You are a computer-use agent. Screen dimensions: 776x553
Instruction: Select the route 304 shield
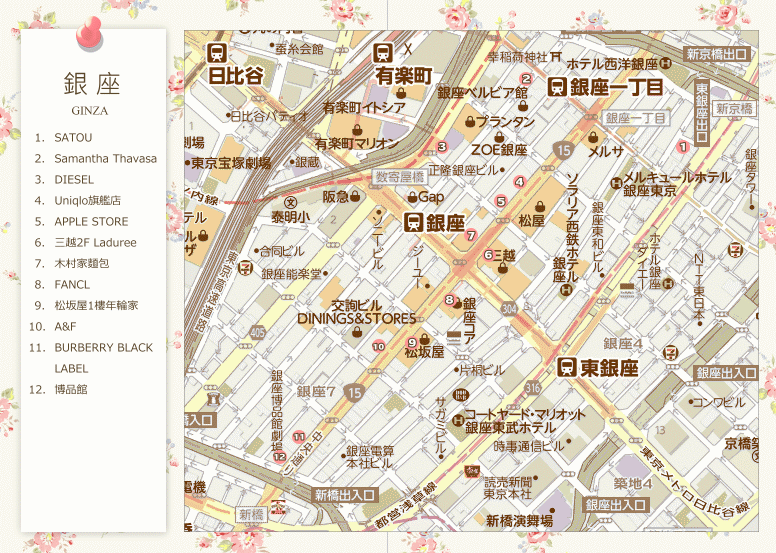(x=509, y=308)
